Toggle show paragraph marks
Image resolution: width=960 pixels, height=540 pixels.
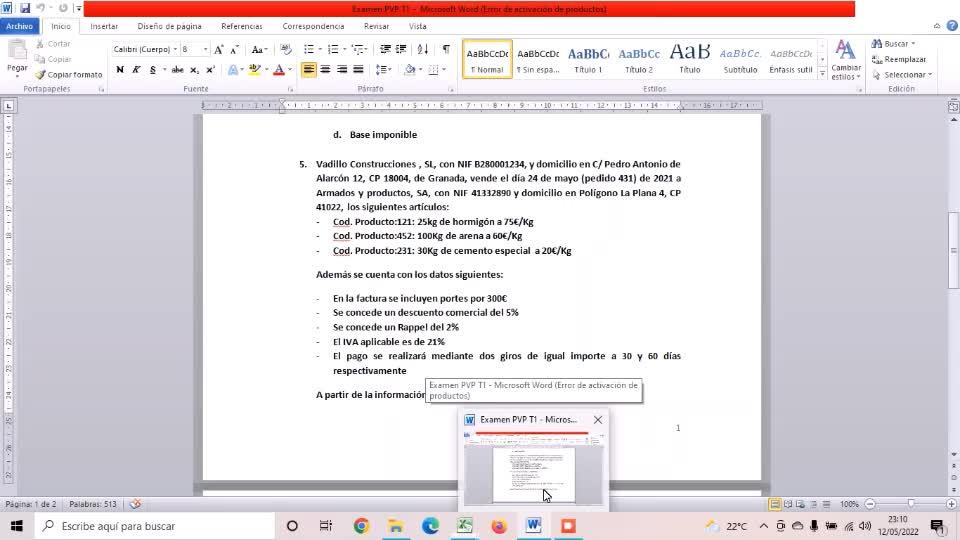click(446, 49)
